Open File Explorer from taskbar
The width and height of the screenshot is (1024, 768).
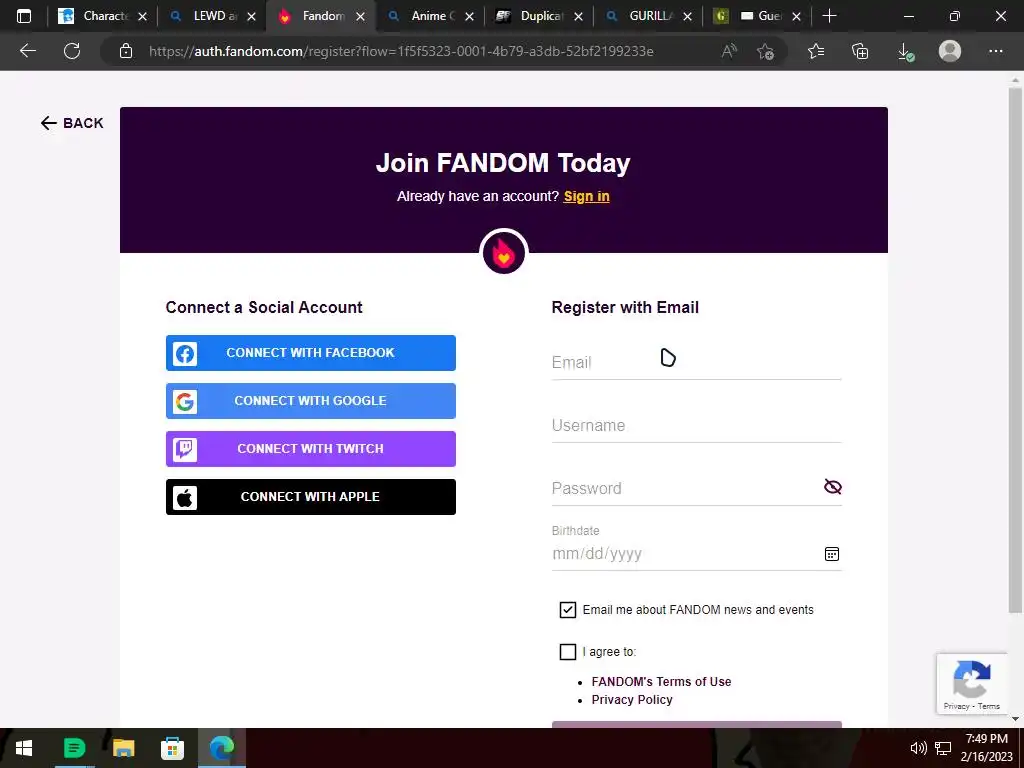pos(123,748)
